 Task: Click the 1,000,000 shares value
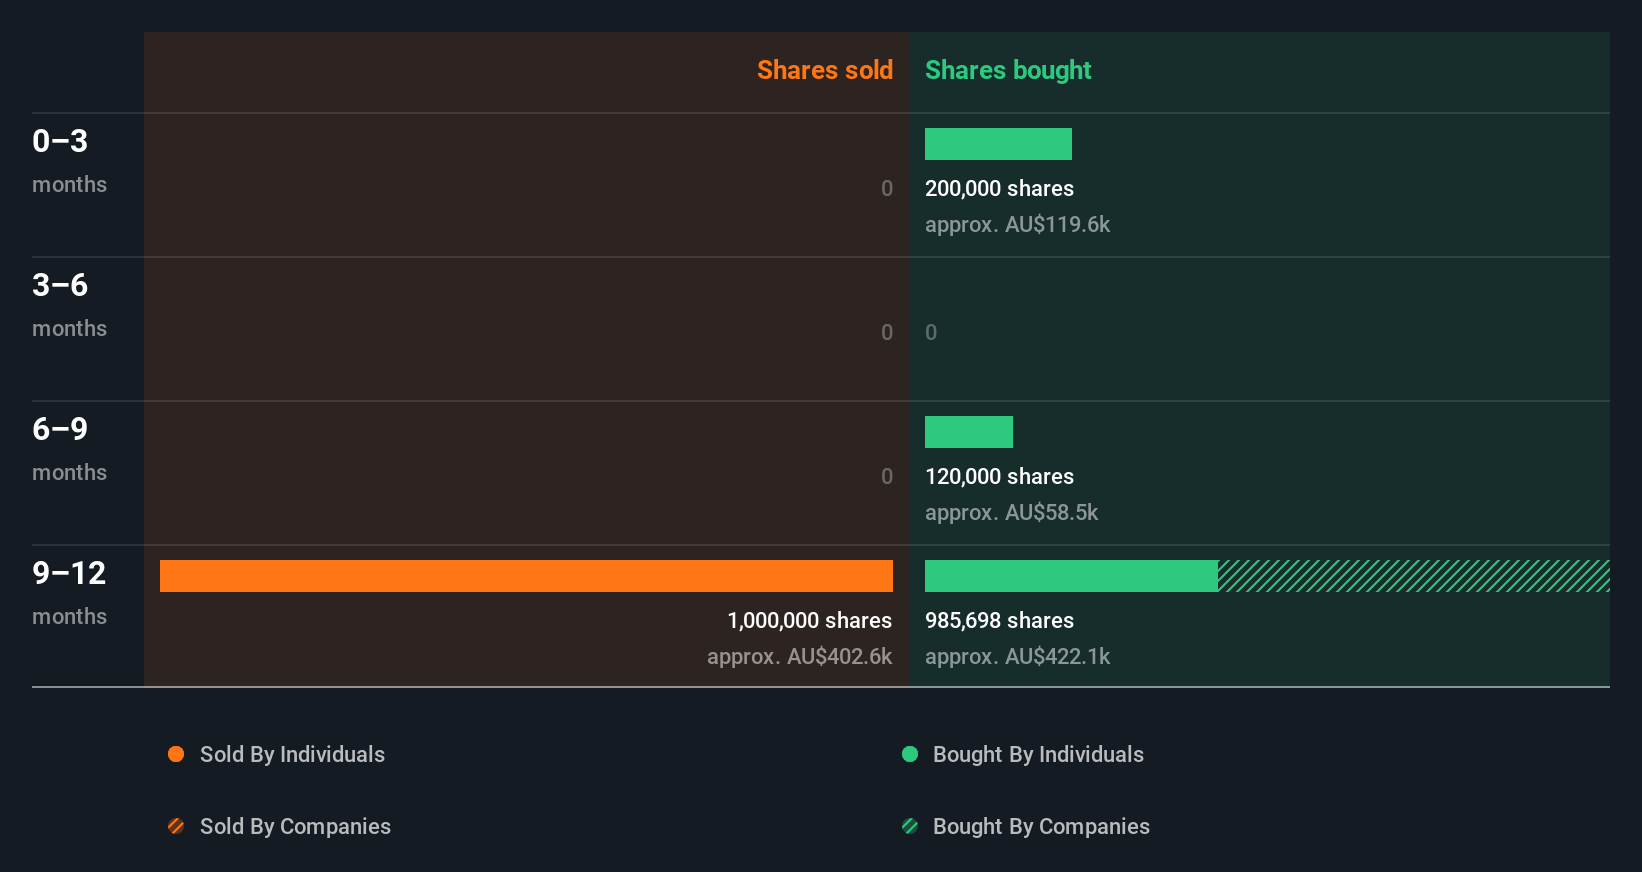click(x=810, y=620)
